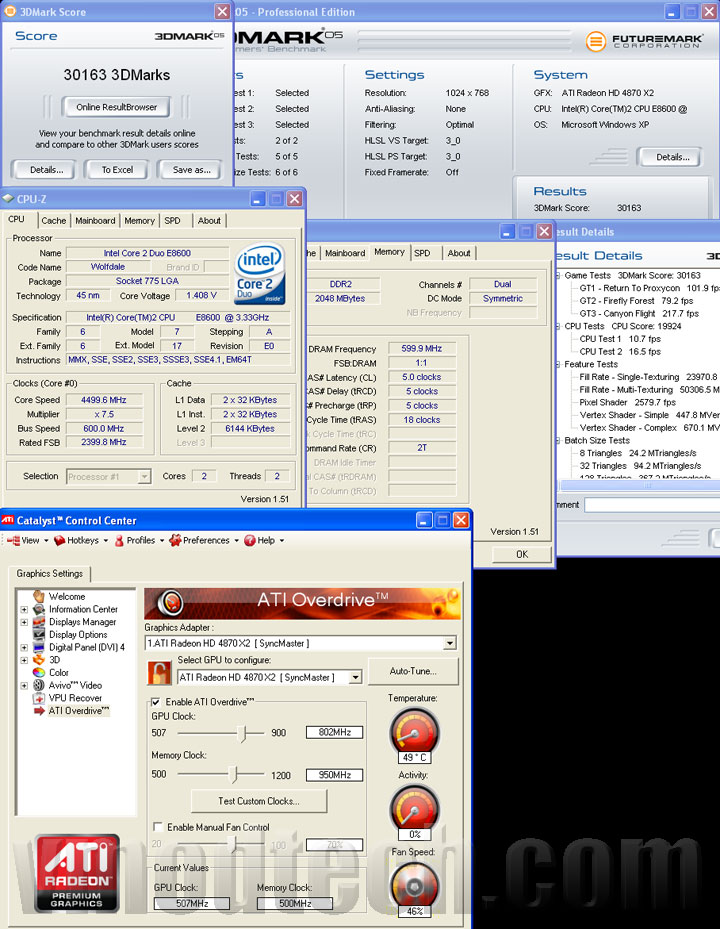This screenshot has width=720, height=929.
Task: Click Details button in 3DMark Score window
Action: [x=46, y=169]
